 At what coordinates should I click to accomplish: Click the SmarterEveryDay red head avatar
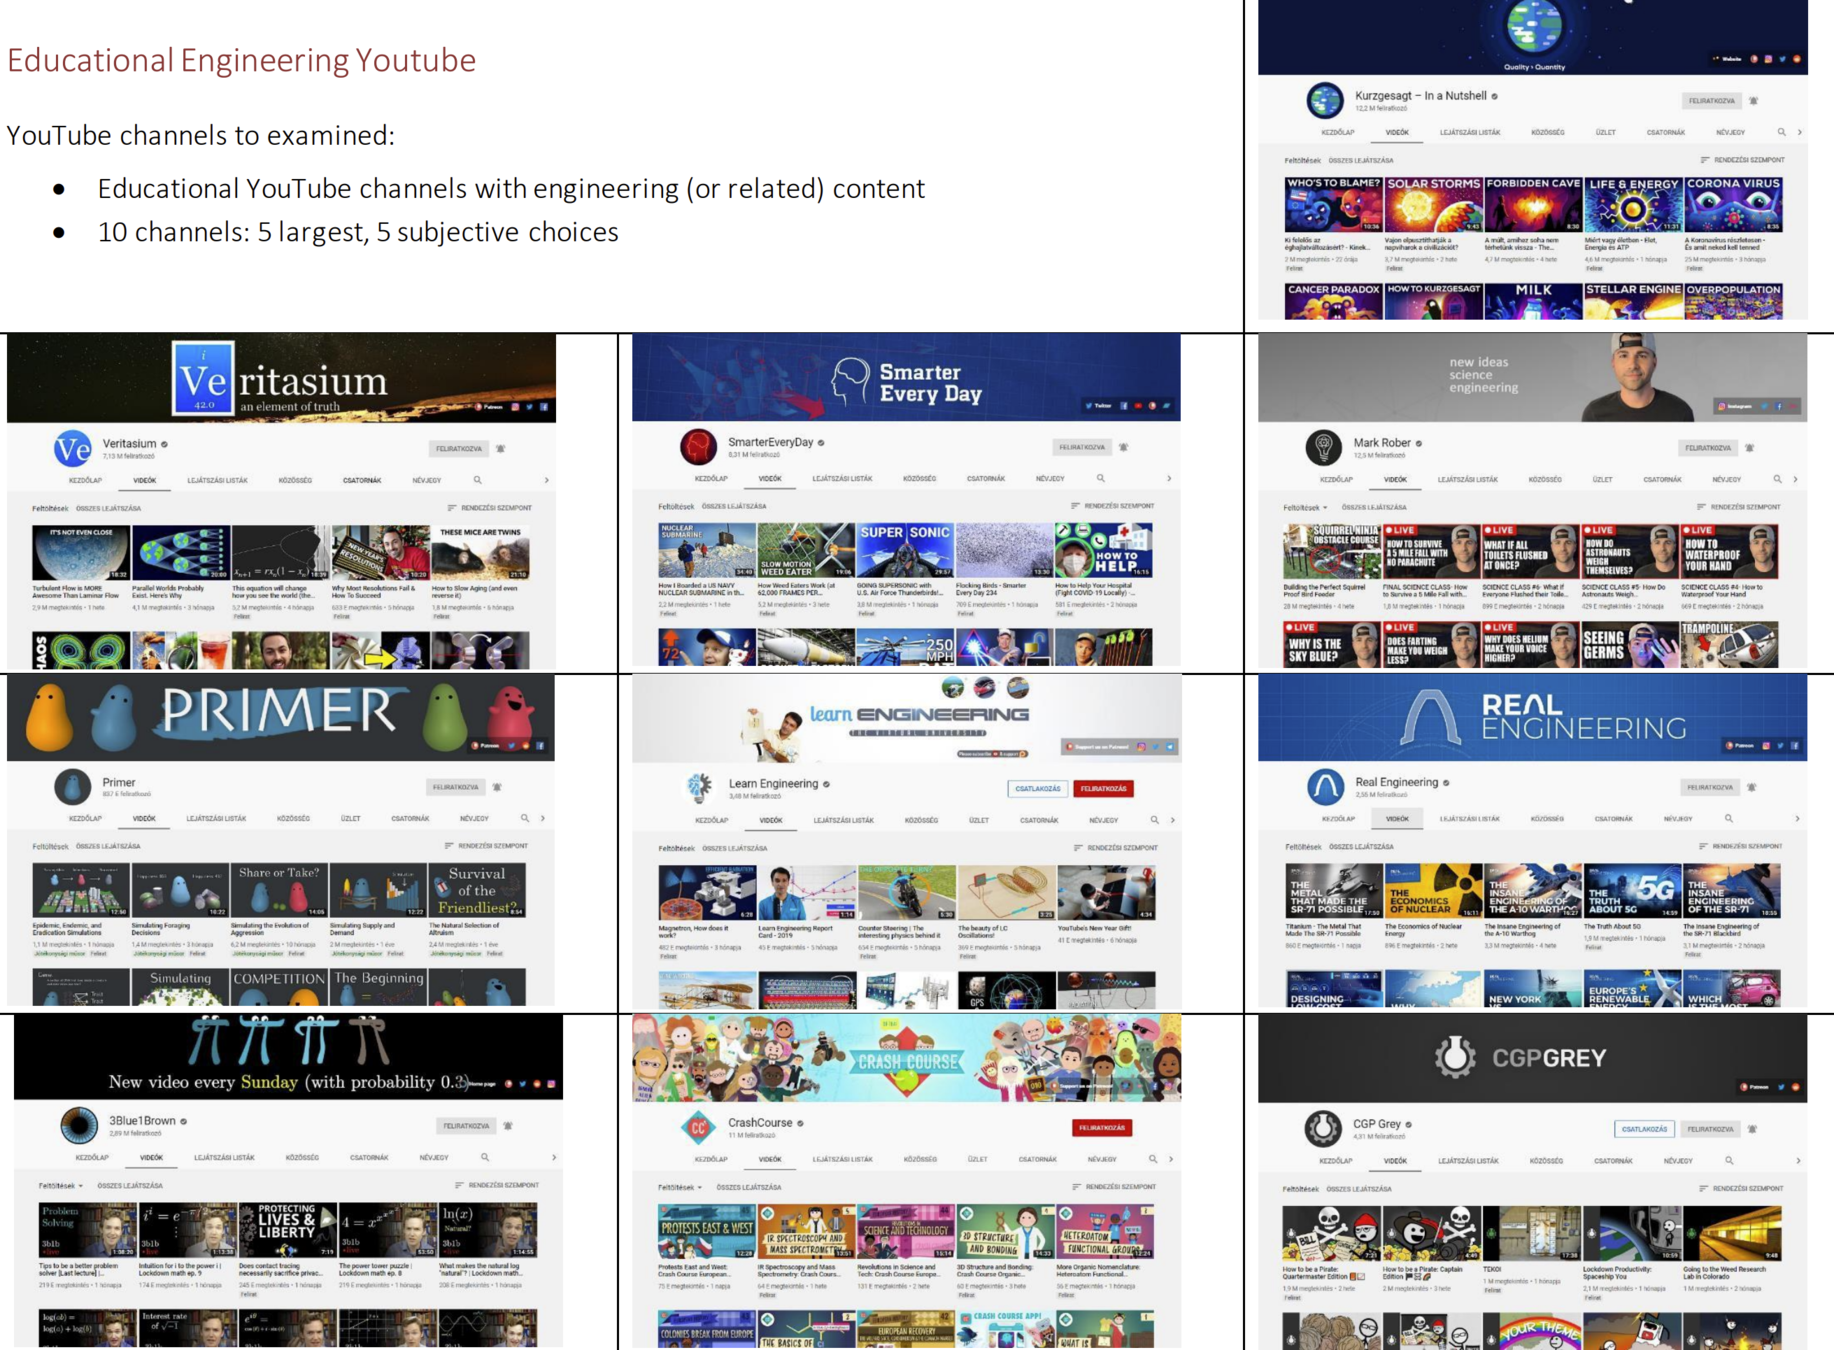[x=698, y=447]
